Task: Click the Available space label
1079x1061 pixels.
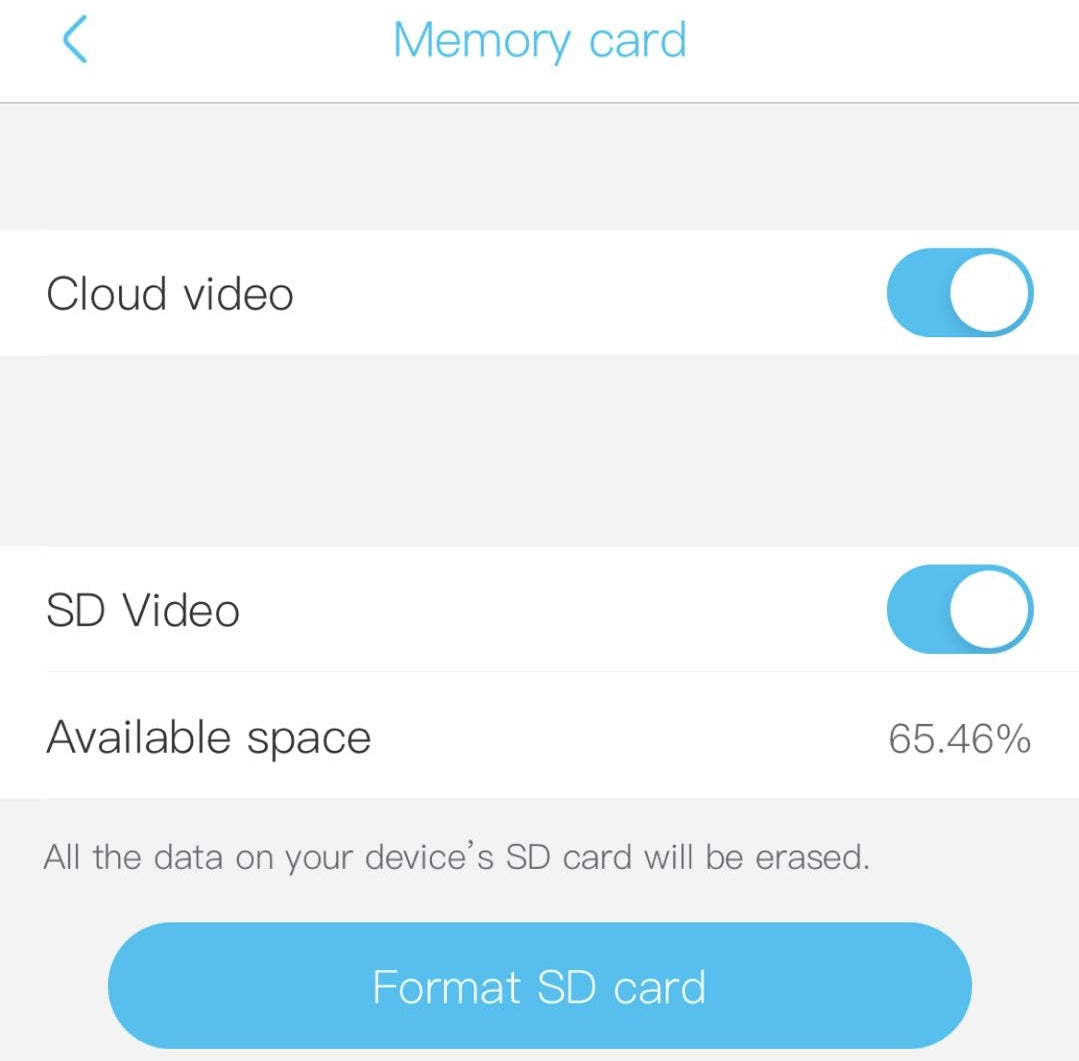Action: tap(209, 738)
